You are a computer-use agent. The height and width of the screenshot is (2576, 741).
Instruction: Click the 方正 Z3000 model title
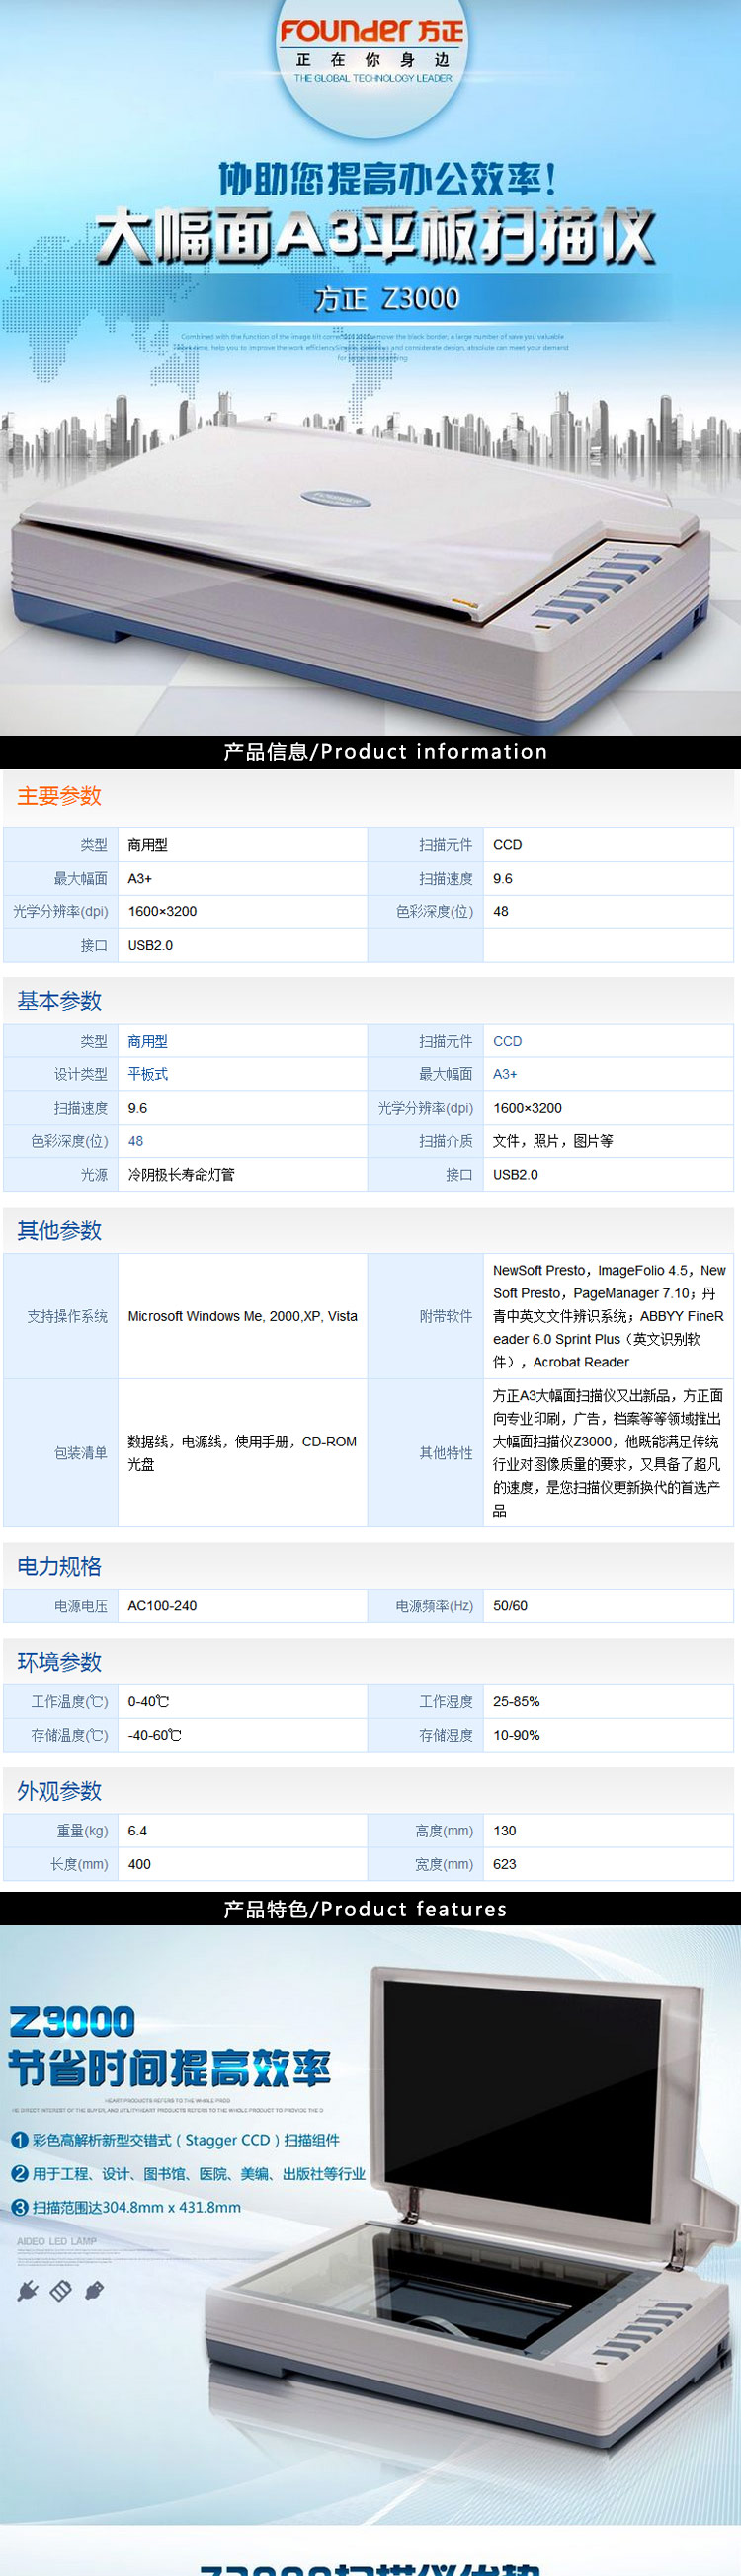pos(386,299)
